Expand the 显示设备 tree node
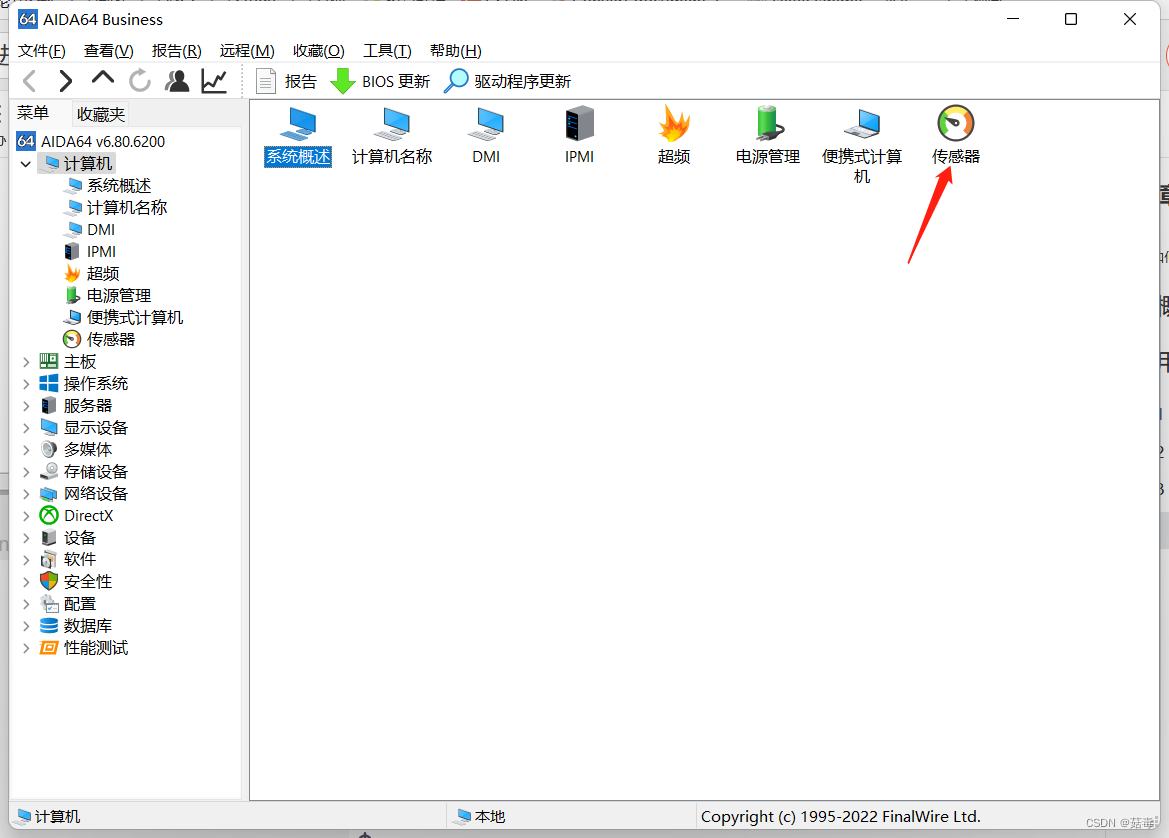Screen dimensions: 1169x838 point(26,428)
